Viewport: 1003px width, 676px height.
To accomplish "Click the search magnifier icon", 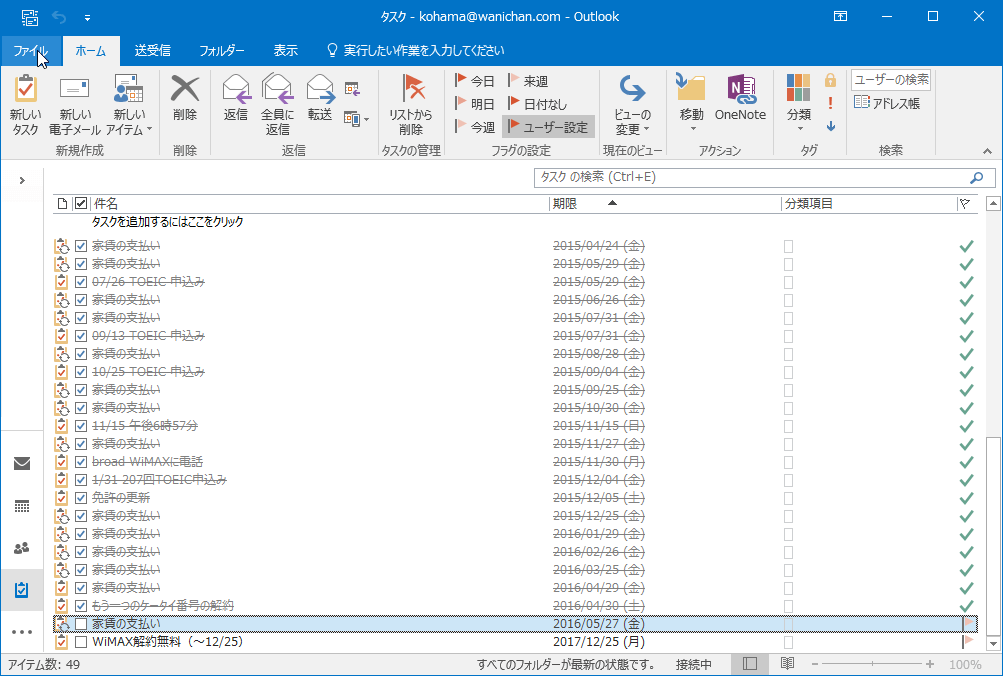I will tap(976, 177).
